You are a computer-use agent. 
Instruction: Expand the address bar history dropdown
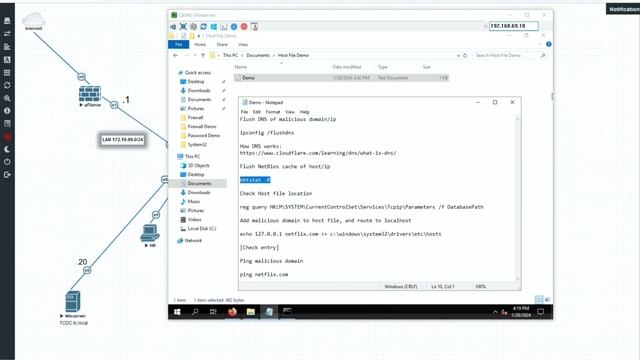[x=458, y=55]
